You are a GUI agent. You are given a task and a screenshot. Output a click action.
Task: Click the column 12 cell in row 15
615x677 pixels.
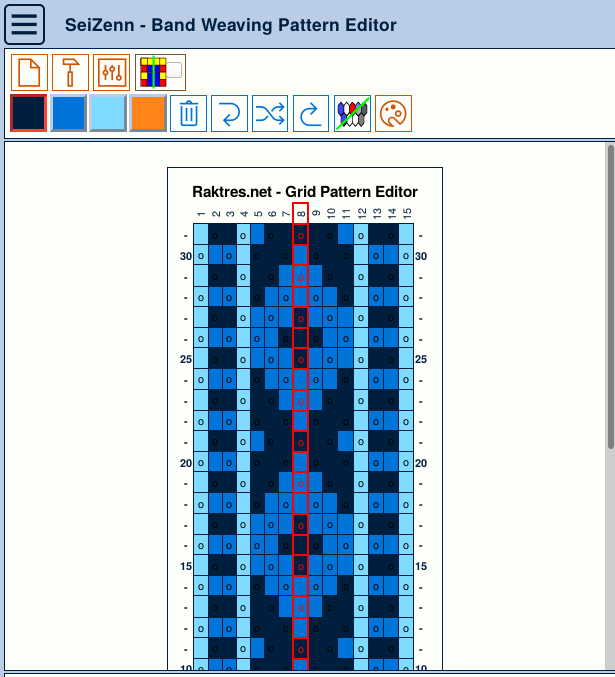pyautogui.click(x=361, y=566)
